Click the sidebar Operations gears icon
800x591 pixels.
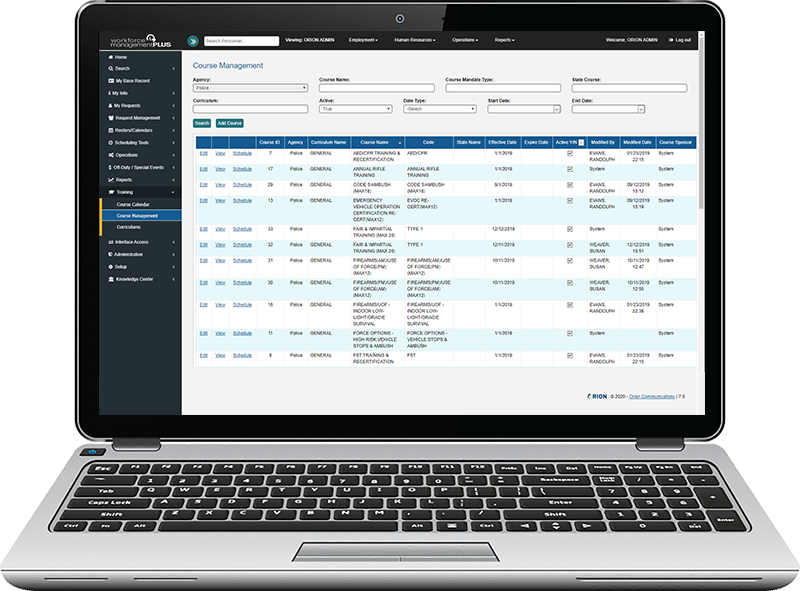pyautogui.click(x=111, y=155)
